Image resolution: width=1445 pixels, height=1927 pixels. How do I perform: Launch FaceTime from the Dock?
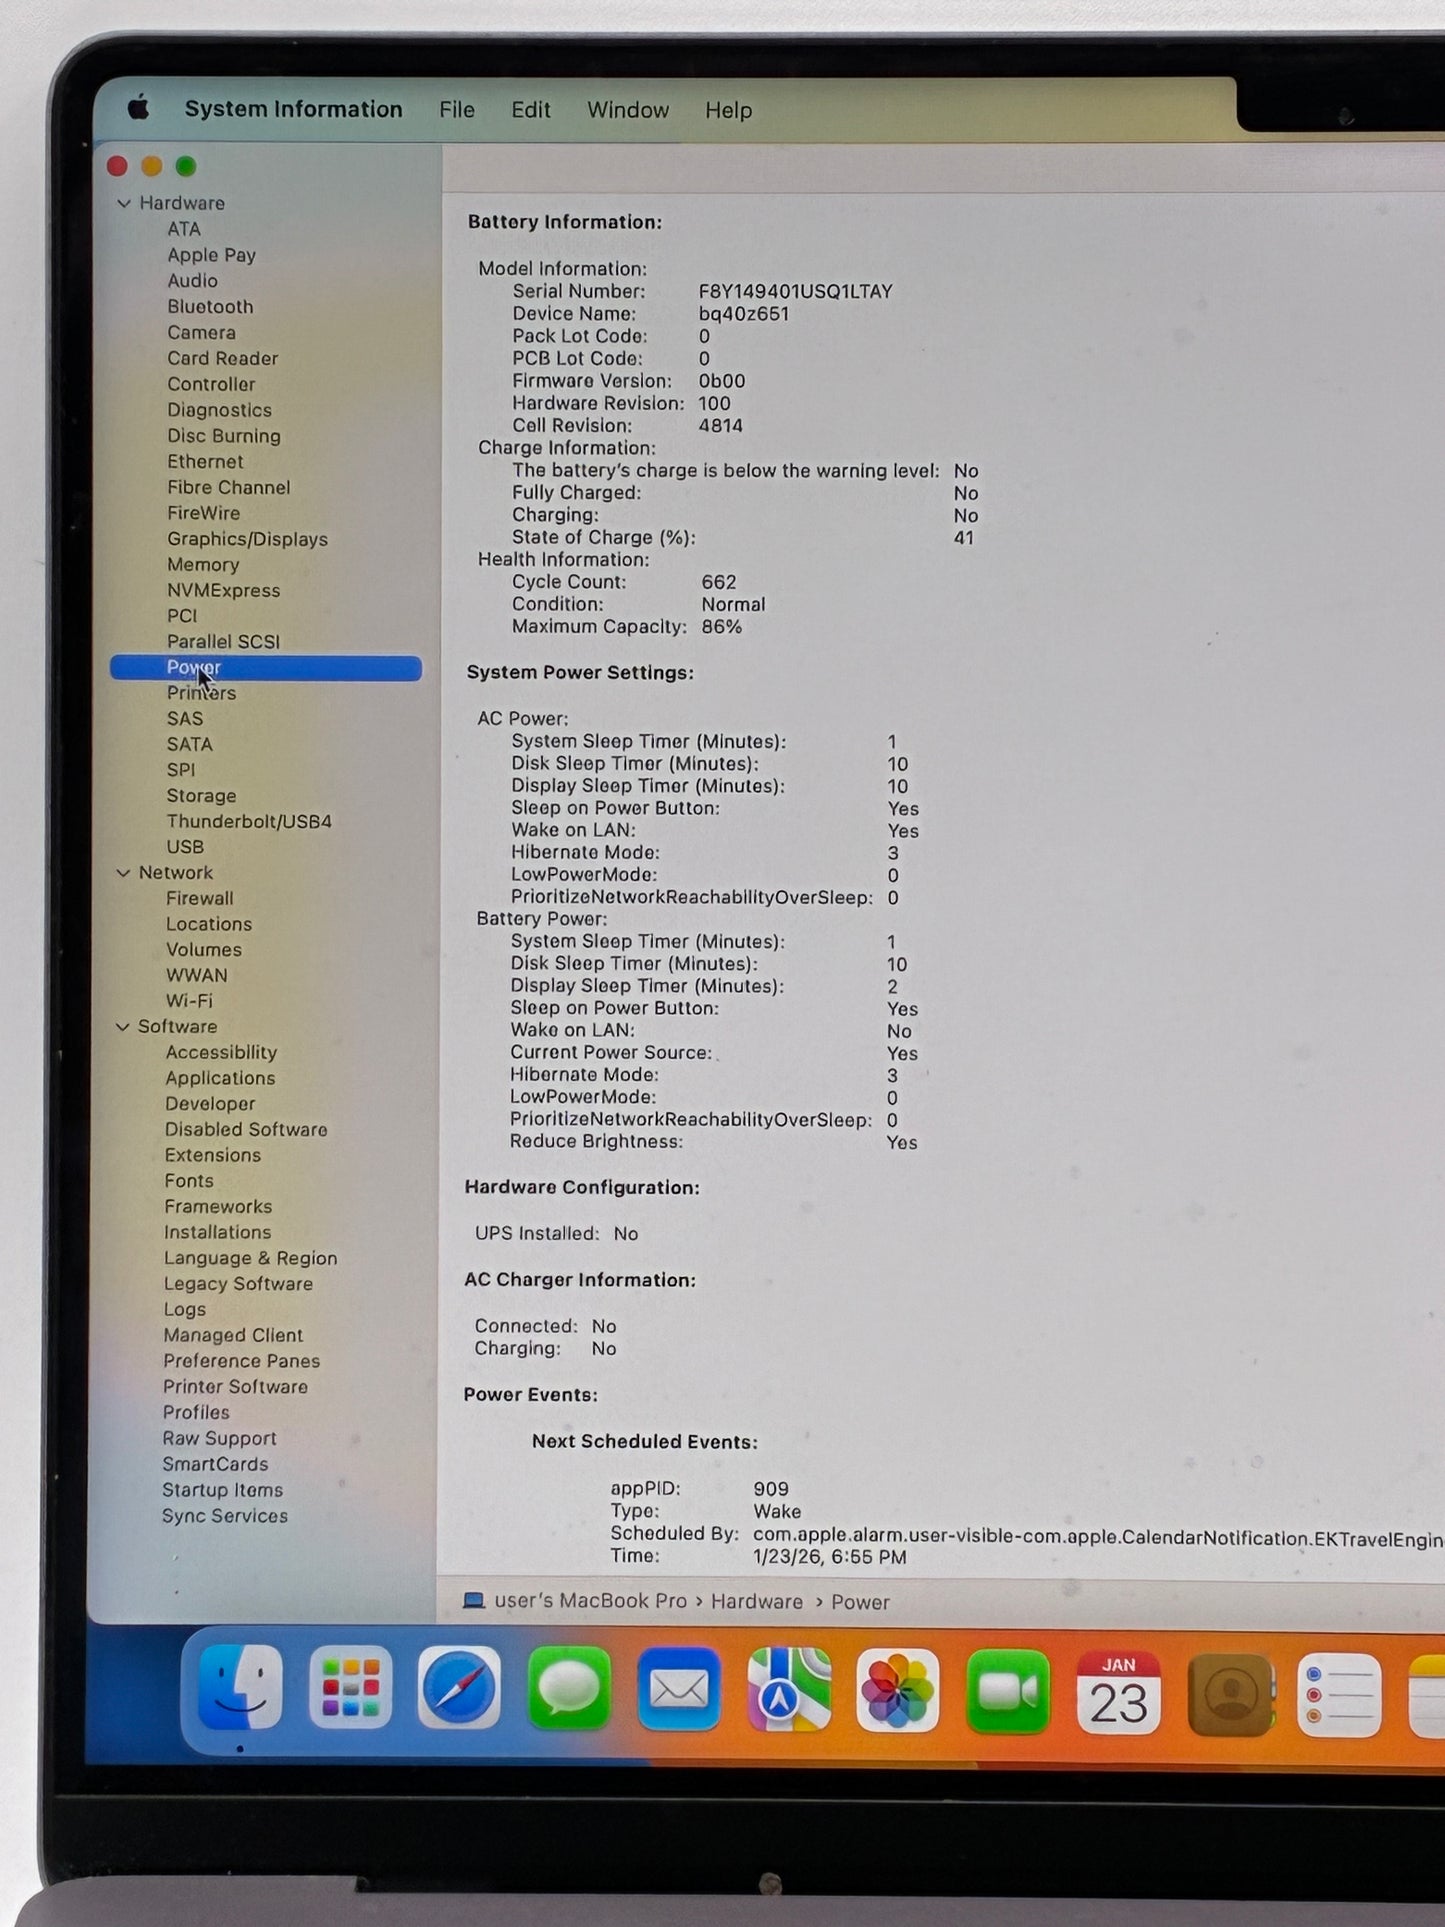(x=1008, y=1692)
